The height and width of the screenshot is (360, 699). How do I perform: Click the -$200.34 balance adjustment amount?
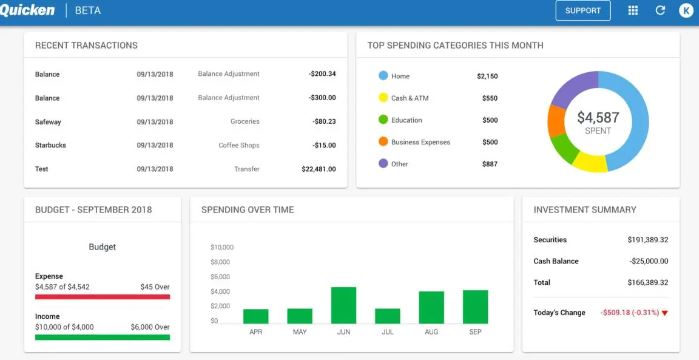(x=322, y=74)
